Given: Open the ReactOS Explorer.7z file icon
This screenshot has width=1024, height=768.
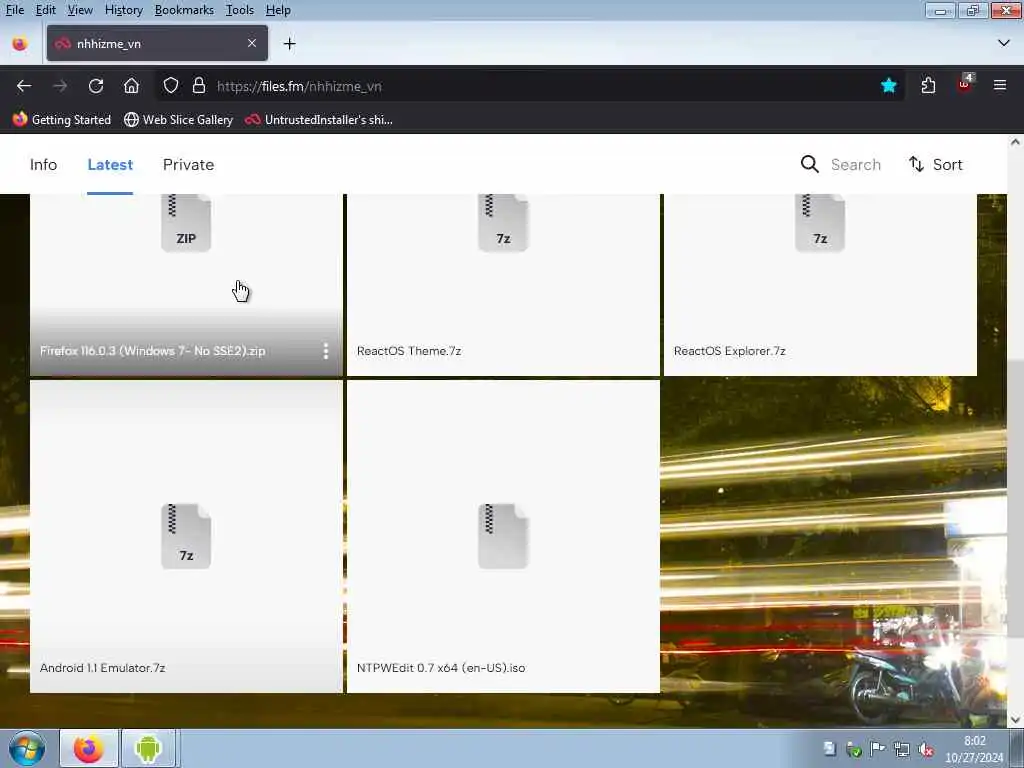Looking at the screenshot, I should pyautogui.click(x=820, y=222).
